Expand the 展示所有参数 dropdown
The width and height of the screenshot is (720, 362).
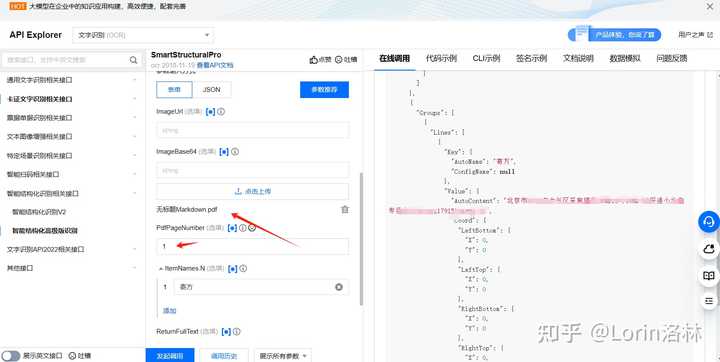point(283,356)
